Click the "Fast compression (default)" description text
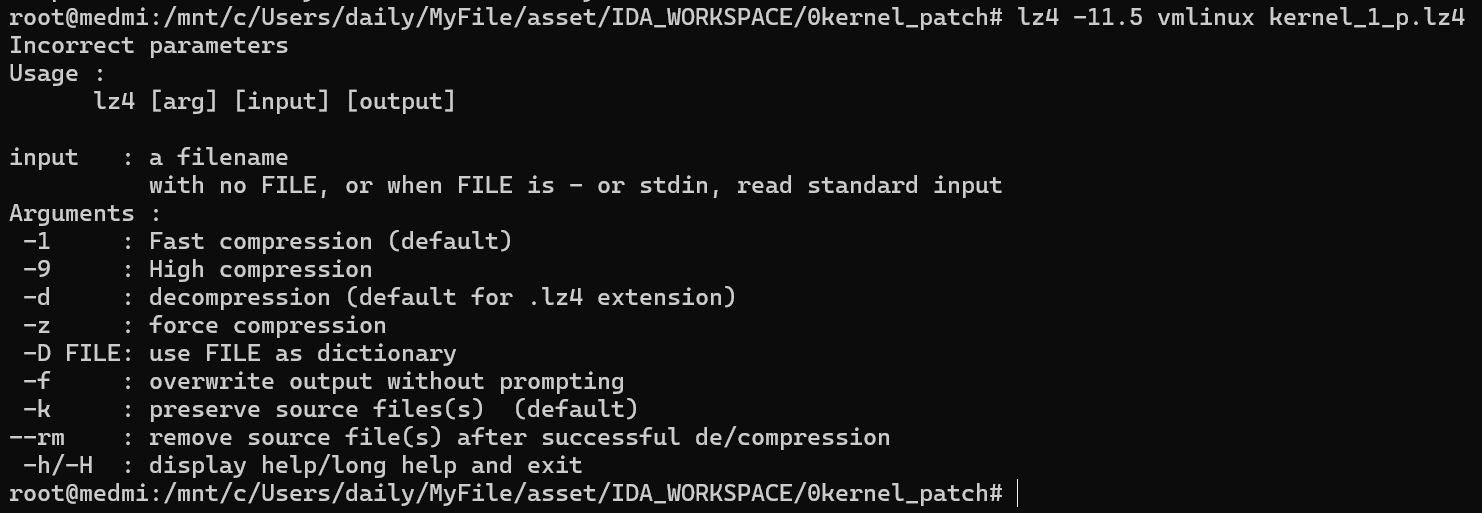This screenshot has width=1482, height=513. 330,241
